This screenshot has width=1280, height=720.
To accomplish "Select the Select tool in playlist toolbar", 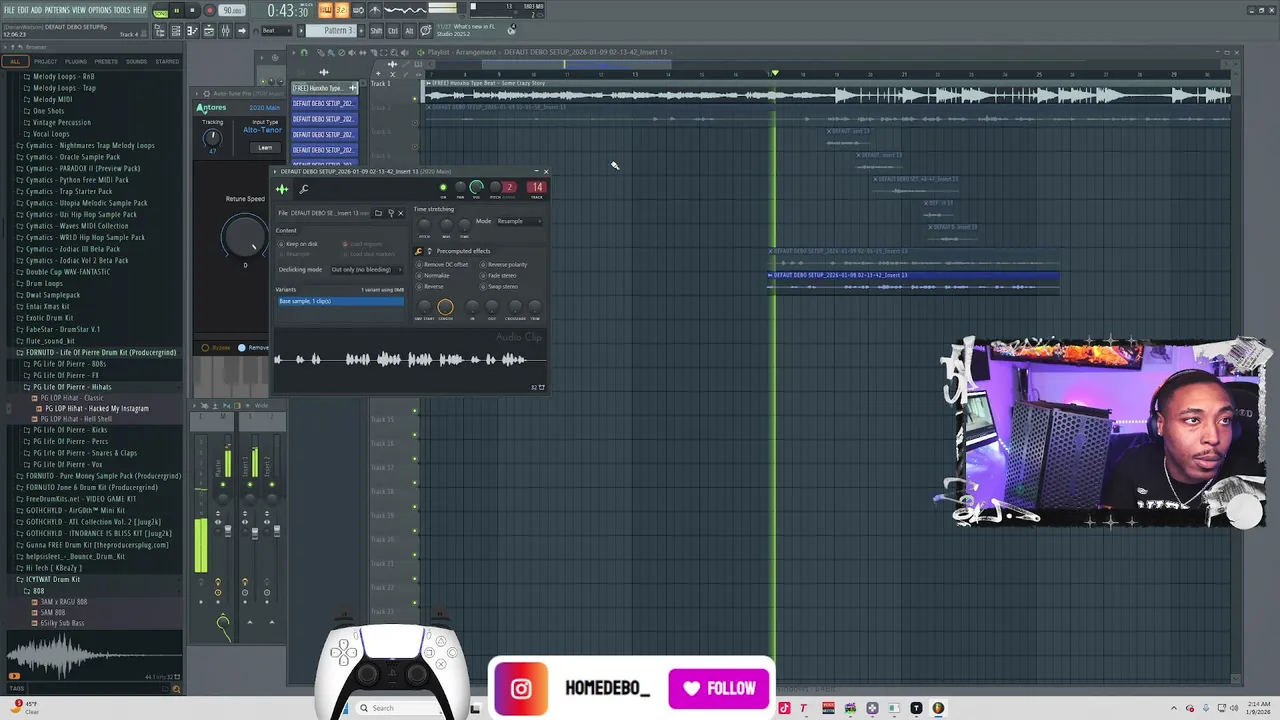I will tap(384, 52).
